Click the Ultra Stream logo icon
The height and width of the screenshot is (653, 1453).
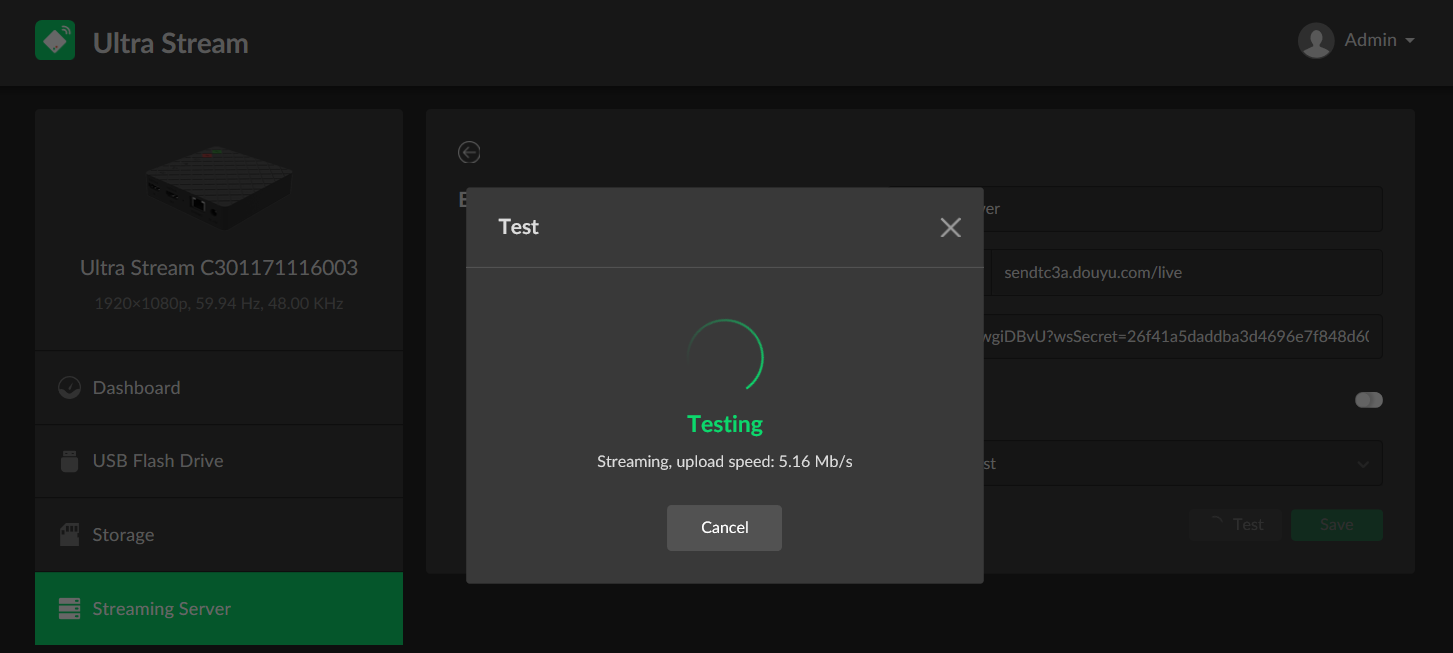coord(55,40)
